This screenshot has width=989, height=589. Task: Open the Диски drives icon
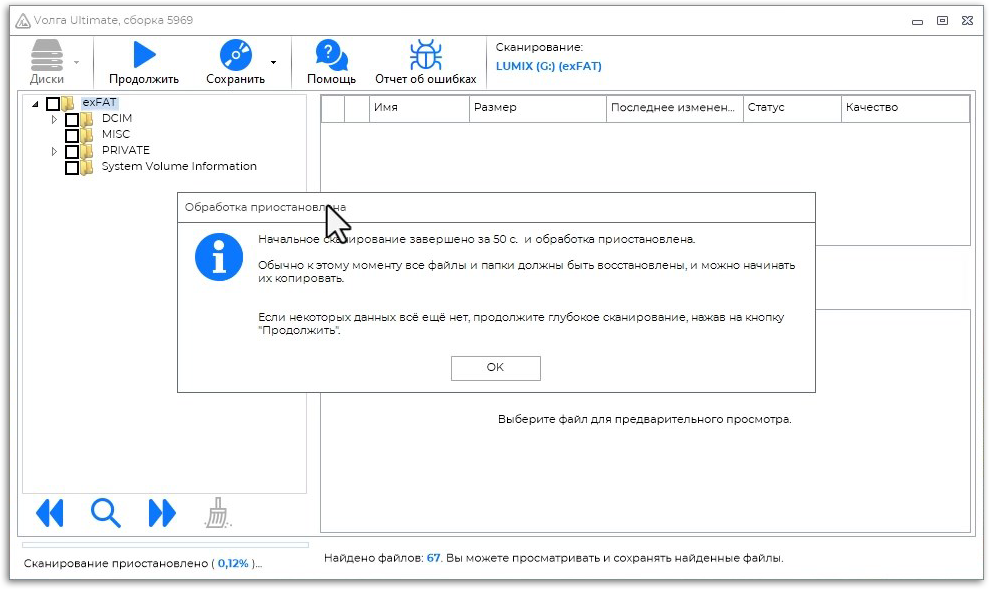[x=47, y=55]
